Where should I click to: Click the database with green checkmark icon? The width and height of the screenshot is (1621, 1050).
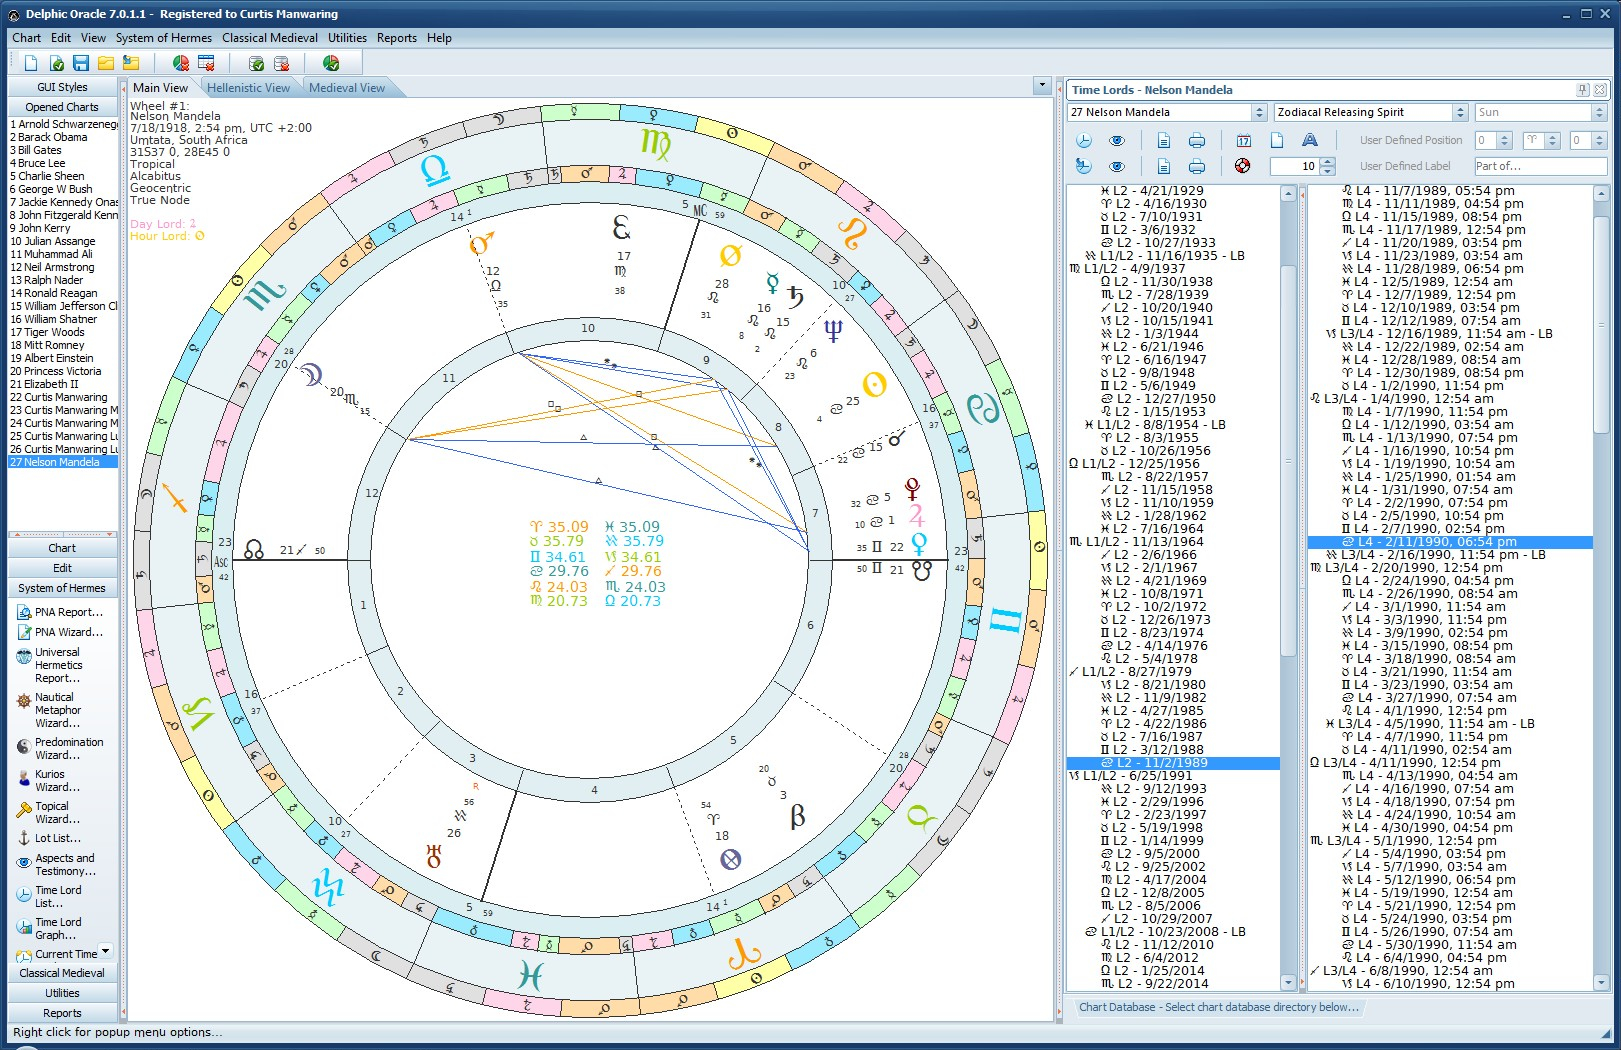tap(256, 63)
